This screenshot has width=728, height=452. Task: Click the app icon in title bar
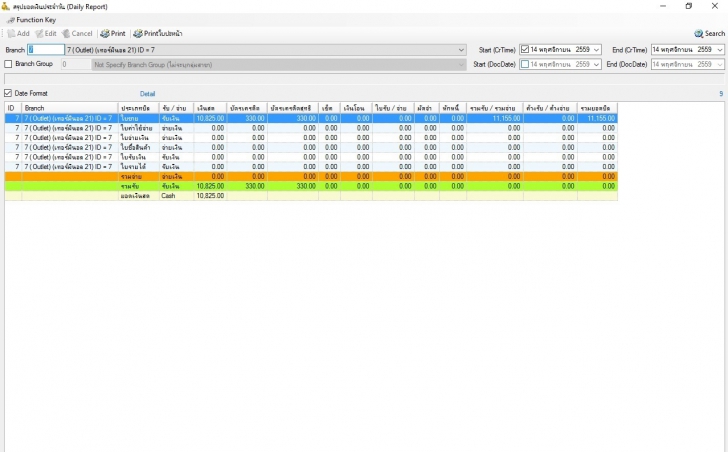[6, 6]
